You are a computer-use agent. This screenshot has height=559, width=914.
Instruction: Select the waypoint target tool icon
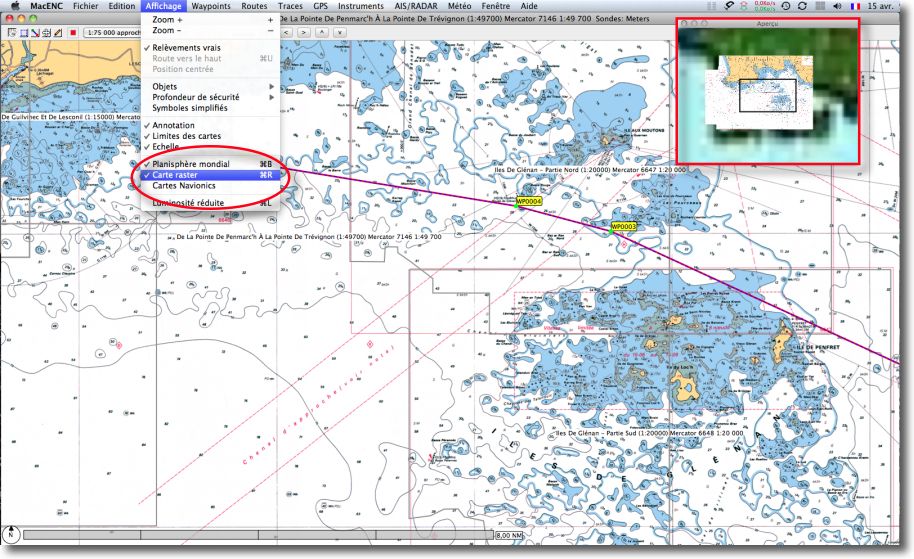pyautogui.click(x=47, y=33)
